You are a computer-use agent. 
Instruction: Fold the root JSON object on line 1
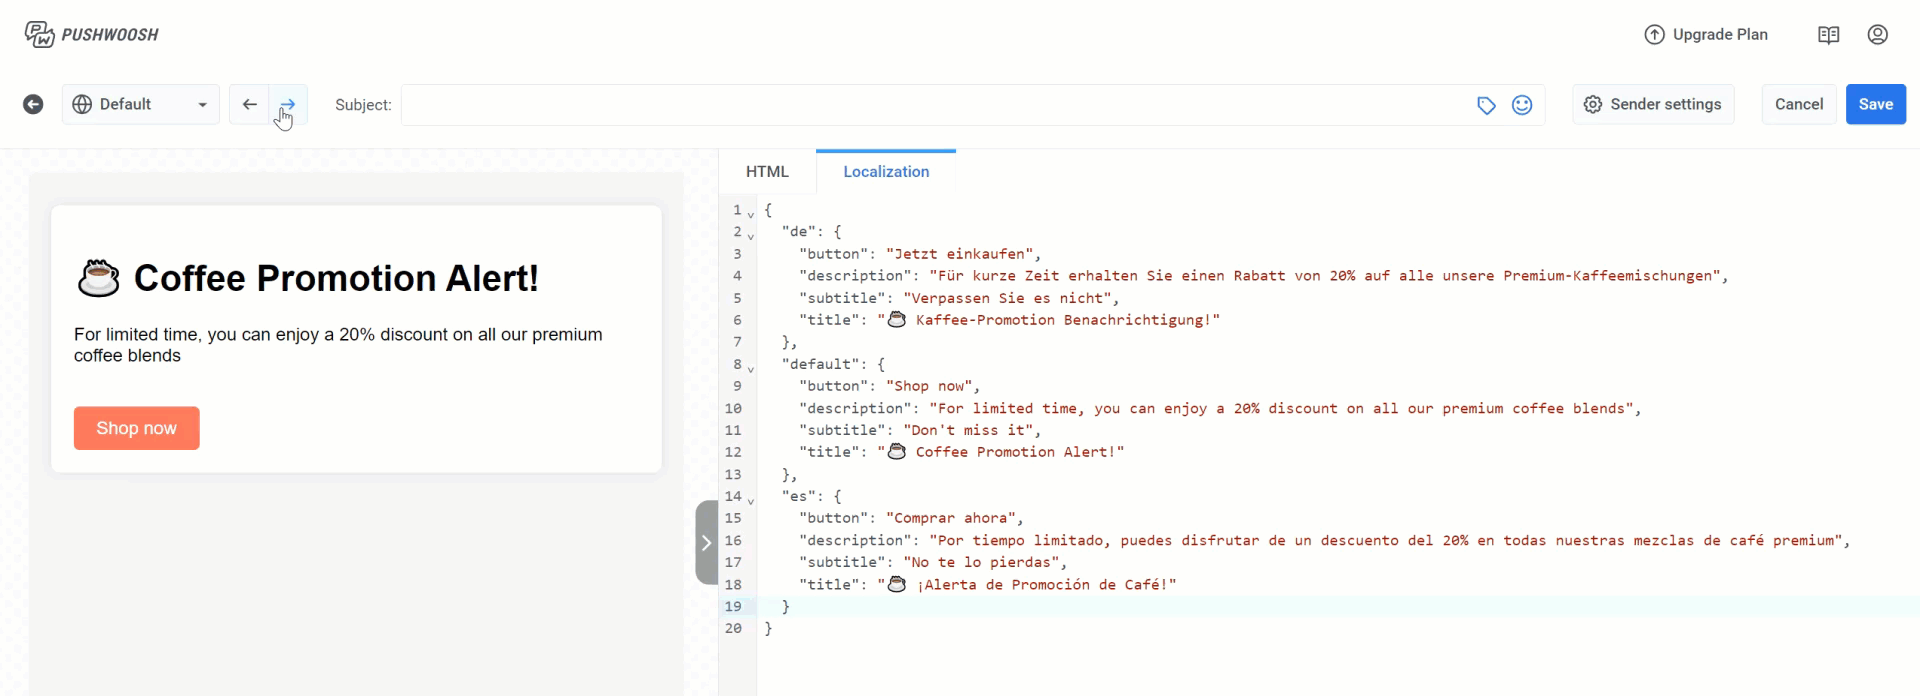[x=751, y=214]
